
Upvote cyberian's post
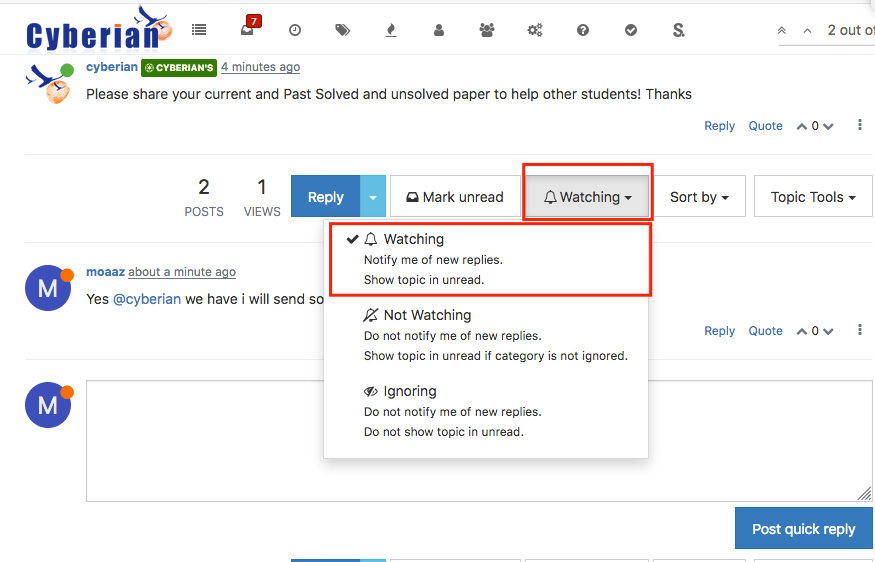(x=802, y=126)
